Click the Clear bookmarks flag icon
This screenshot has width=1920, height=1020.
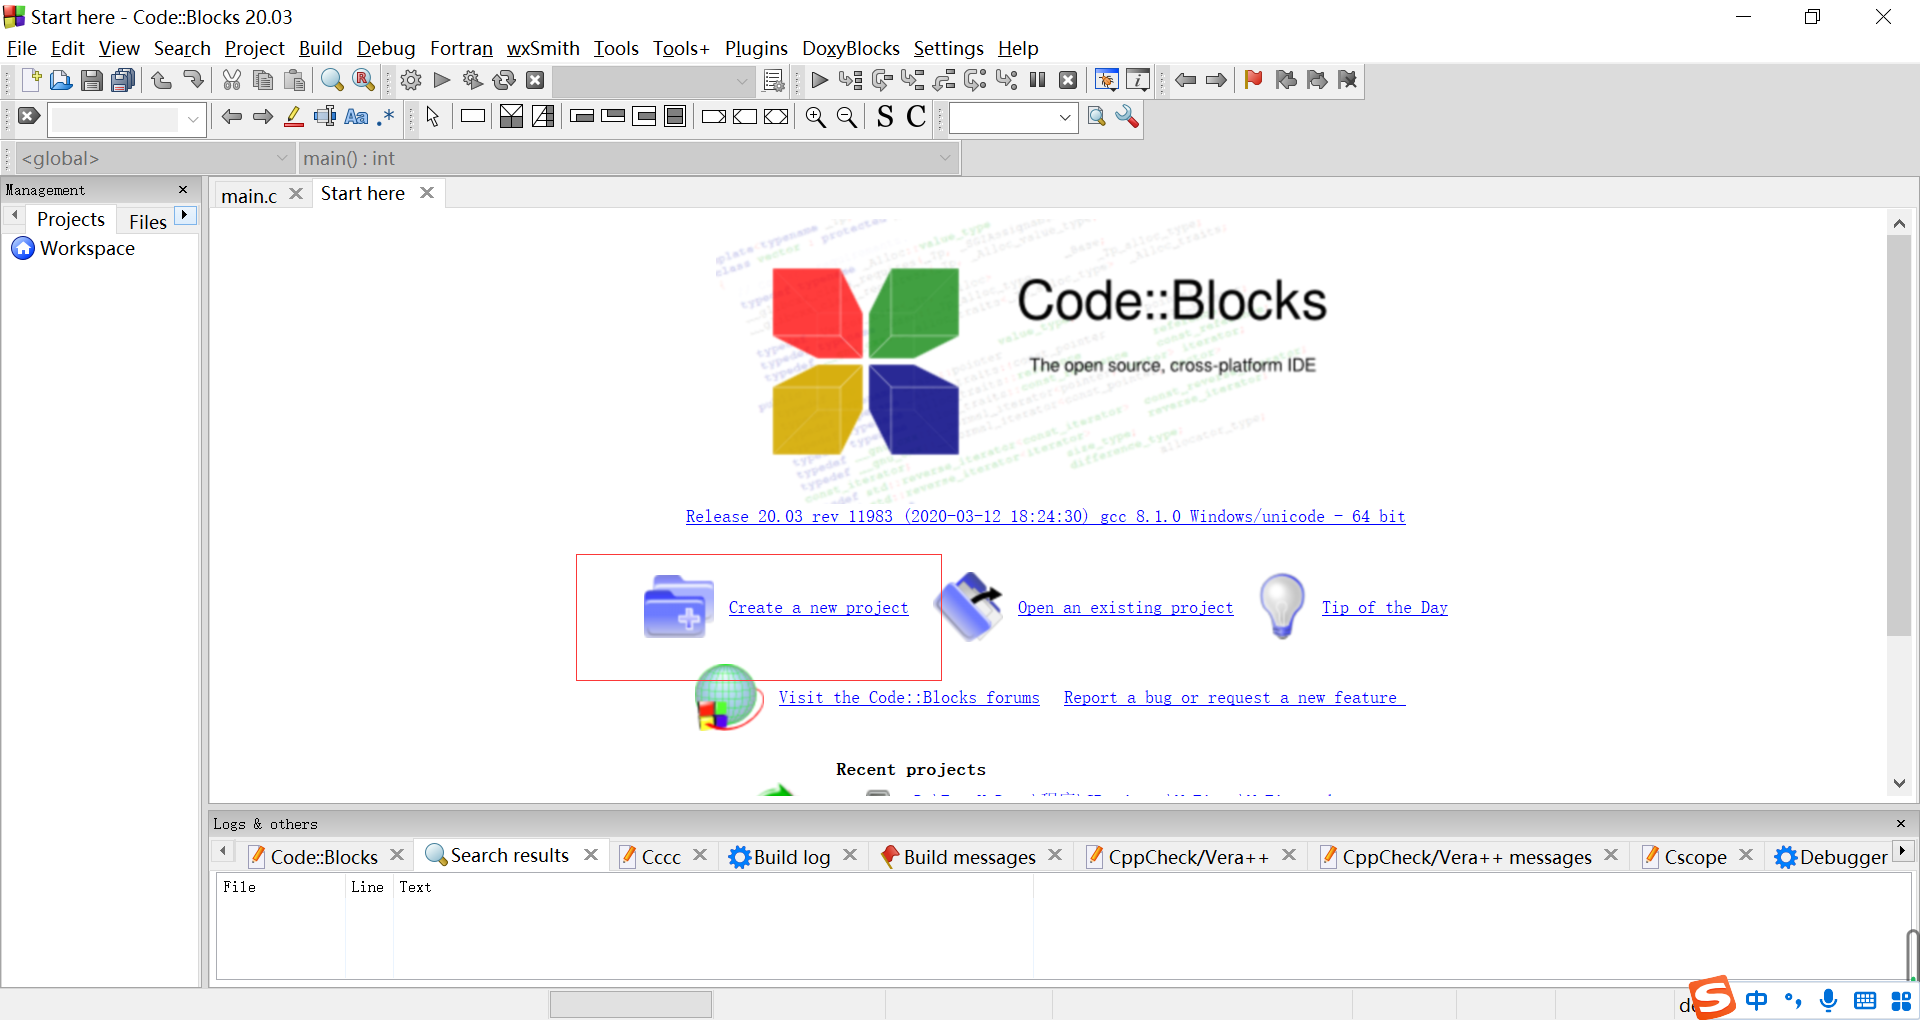pos(1347,80)
